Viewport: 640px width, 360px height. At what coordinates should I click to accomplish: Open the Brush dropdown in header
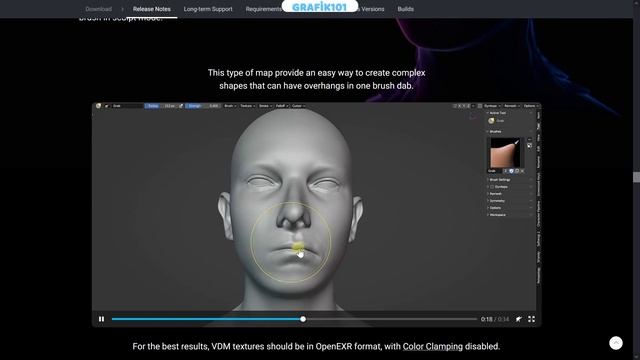(x=230, y=106)
